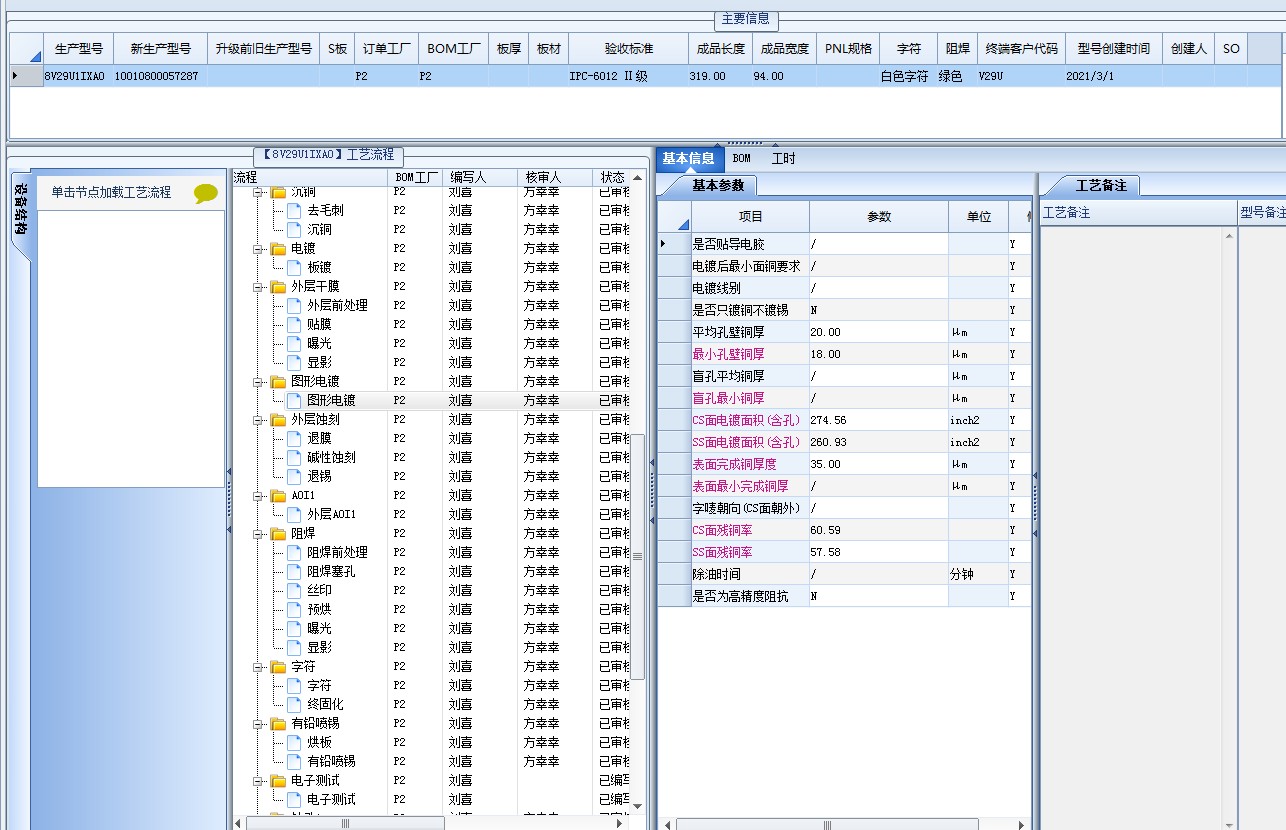The image size is (1286, 830).
Task: Switch to the 基本信息 tab
Action: (688, 158)
